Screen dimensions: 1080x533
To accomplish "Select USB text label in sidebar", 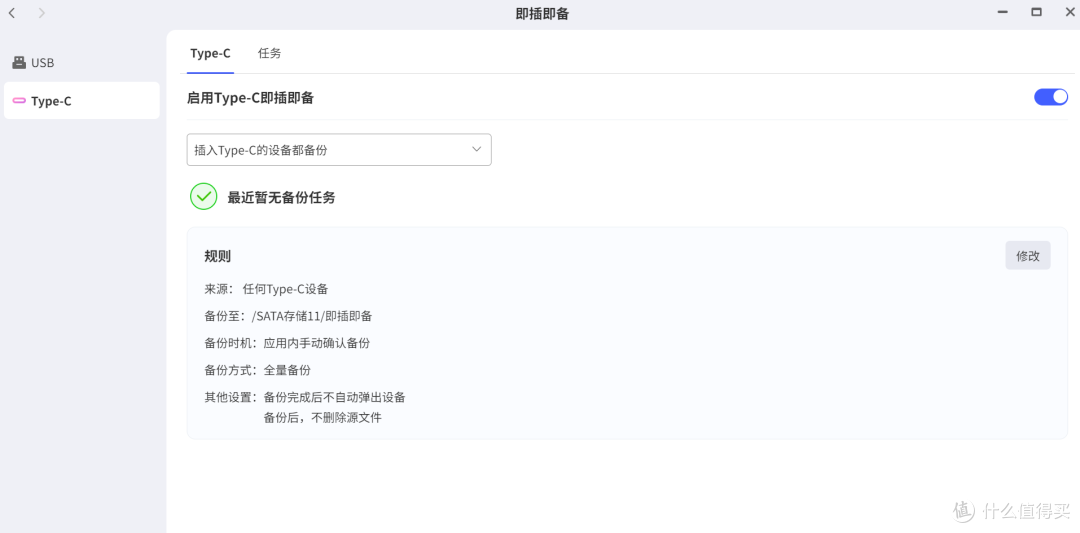I will click(x=43, y=63).
